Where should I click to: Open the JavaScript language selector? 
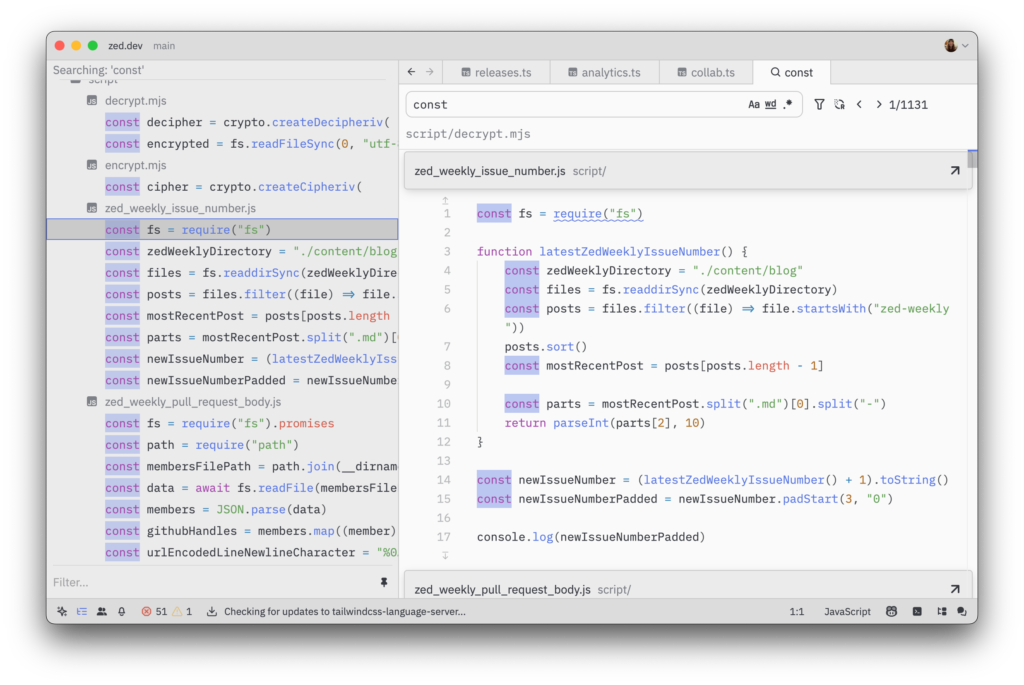[x=847, y=612]
